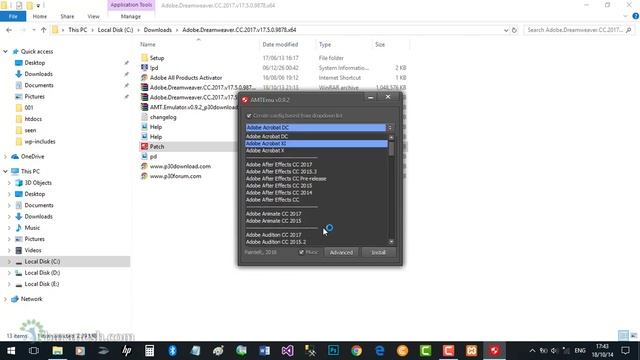
Task: Open Calculator from the taskbar
Action: (149, 351)
